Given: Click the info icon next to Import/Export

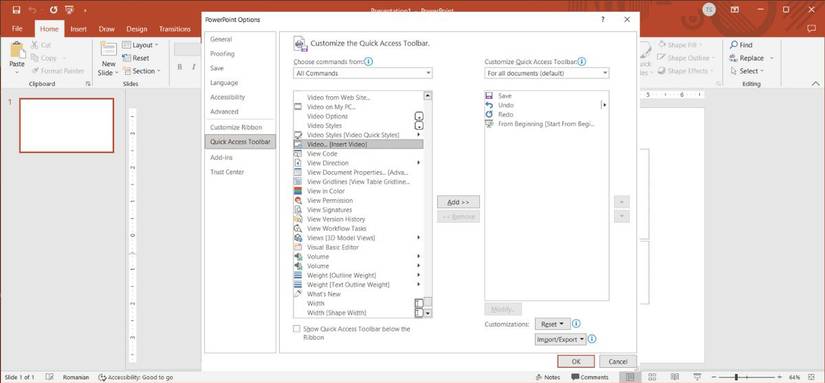Looking at the screenshot, I should coord(592,340).
